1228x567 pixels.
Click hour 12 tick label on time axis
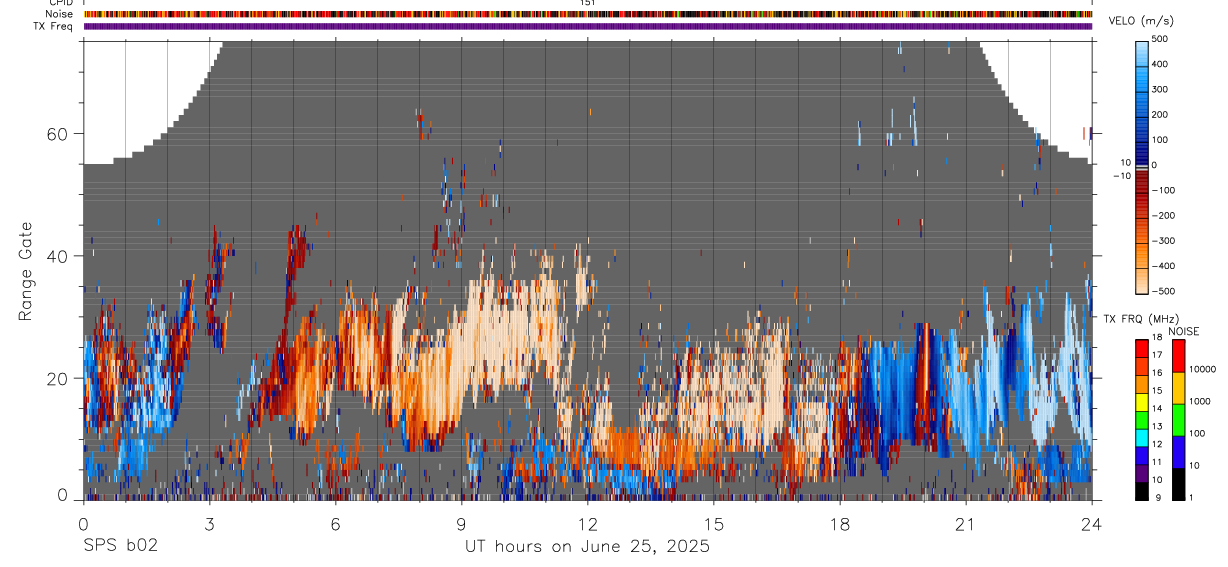coord(588,524)
